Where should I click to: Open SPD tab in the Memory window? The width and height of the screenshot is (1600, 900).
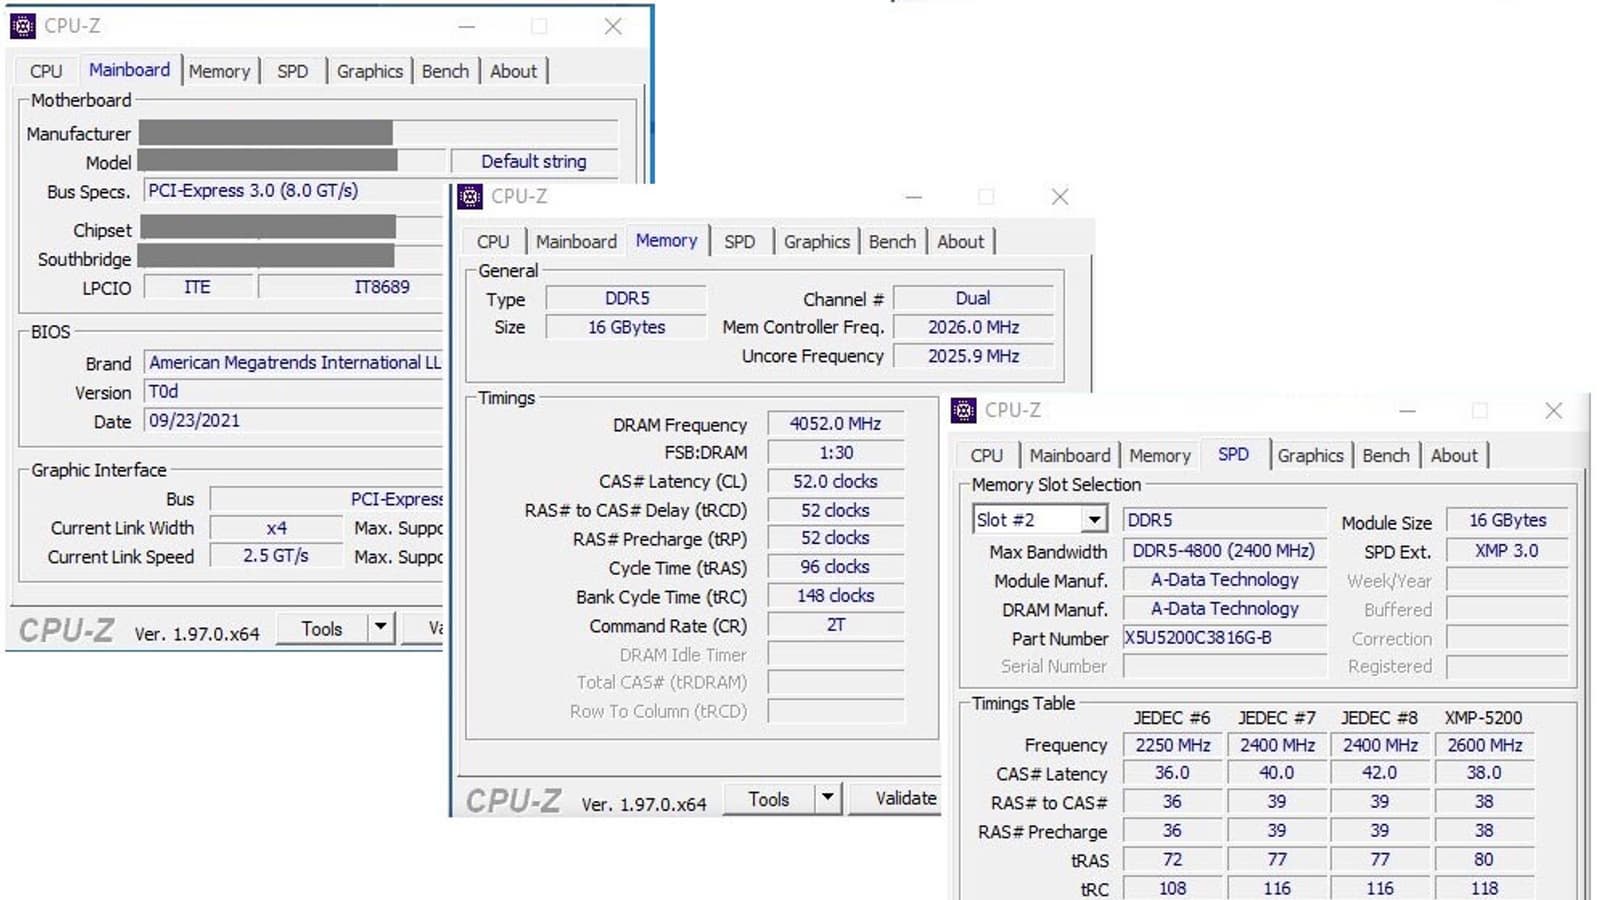point(740,241)
